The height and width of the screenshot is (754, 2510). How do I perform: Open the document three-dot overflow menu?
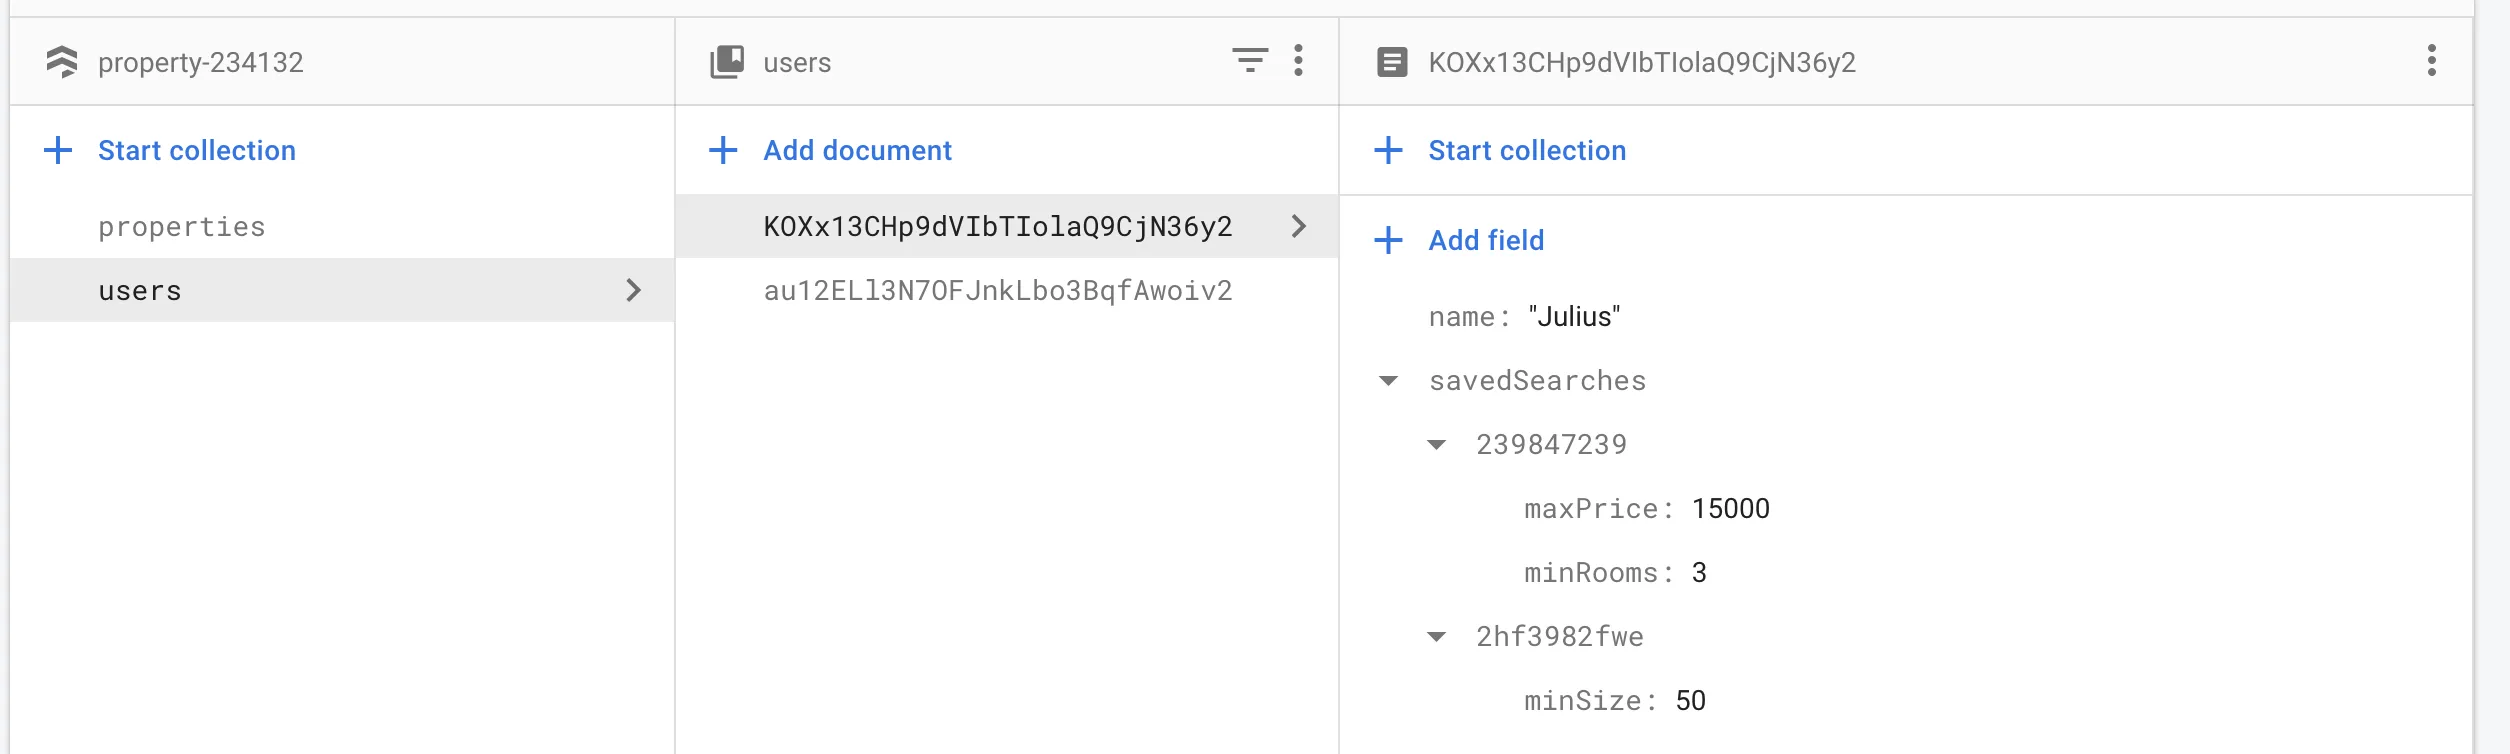click(x=2431, y=60)
